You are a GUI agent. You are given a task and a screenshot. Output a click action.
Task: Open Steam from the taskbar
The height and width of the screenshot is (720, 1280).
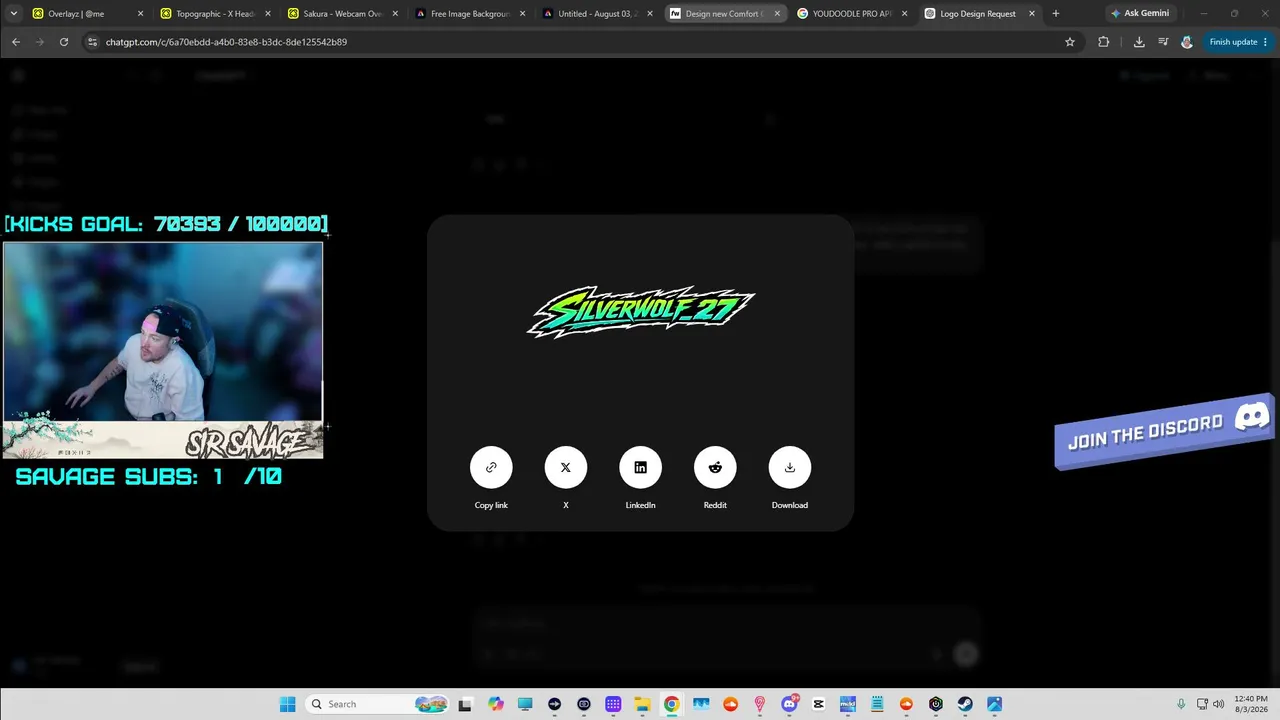965,704
